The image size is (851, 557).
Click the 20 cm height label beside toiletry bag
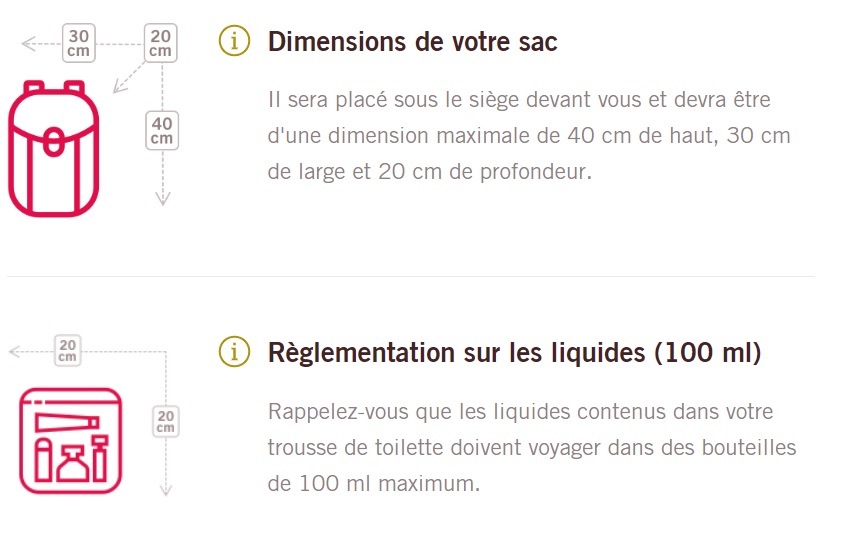click(166, 421)
